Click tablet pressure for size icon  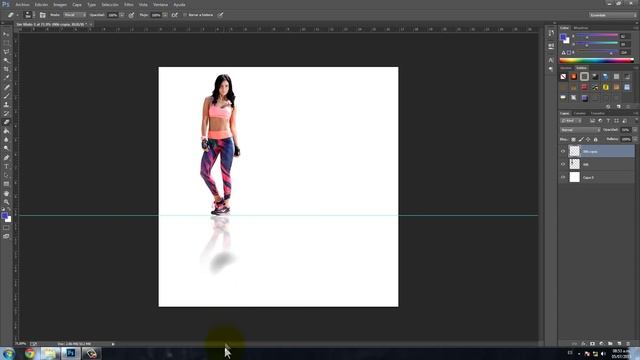pyautogui.click(x=220, y=15)
